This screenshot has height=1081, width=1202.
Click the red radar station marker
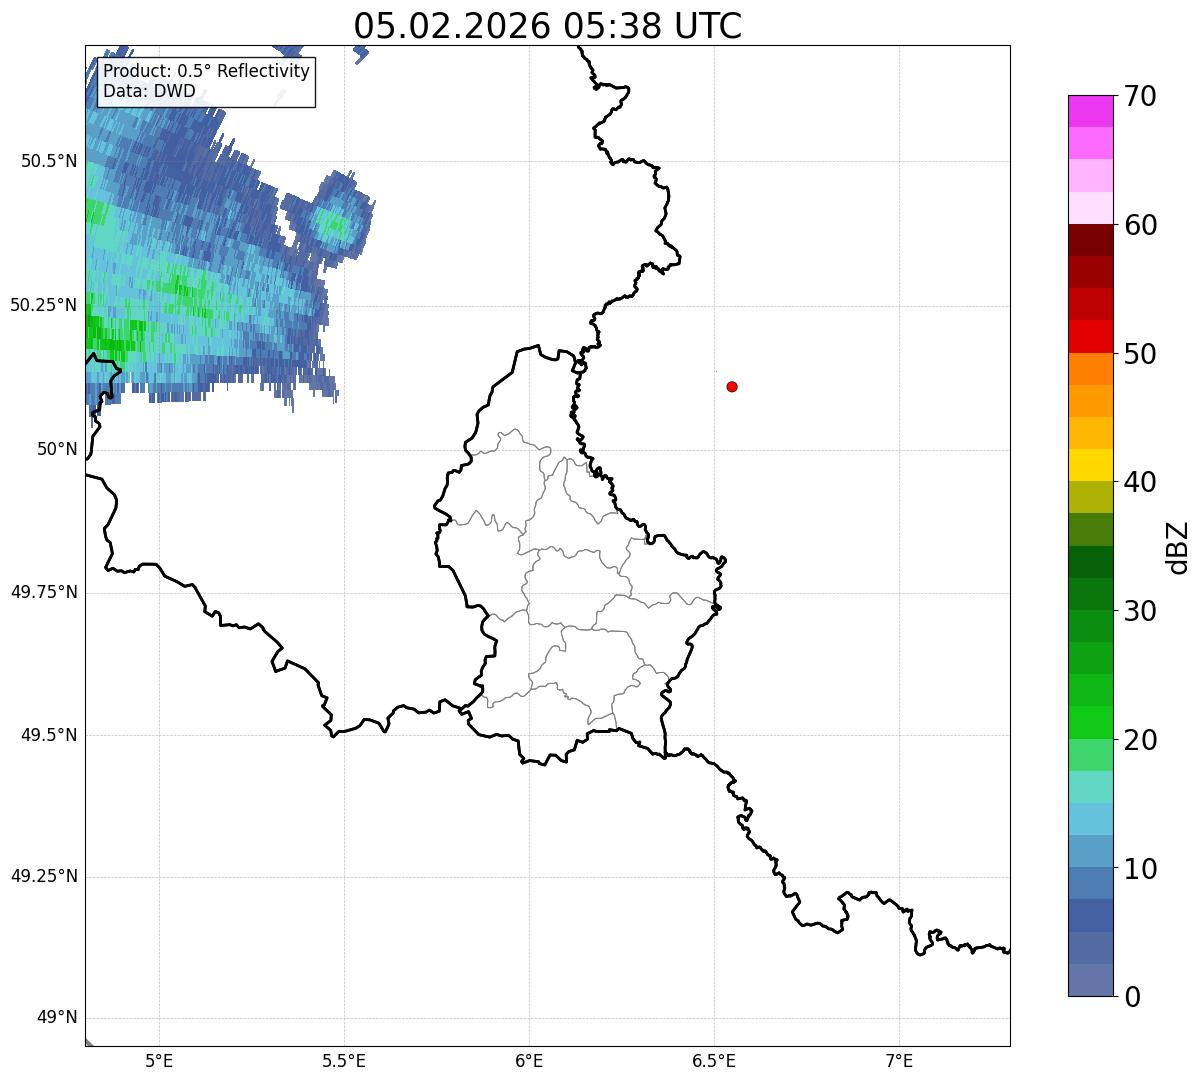[732, 386]
